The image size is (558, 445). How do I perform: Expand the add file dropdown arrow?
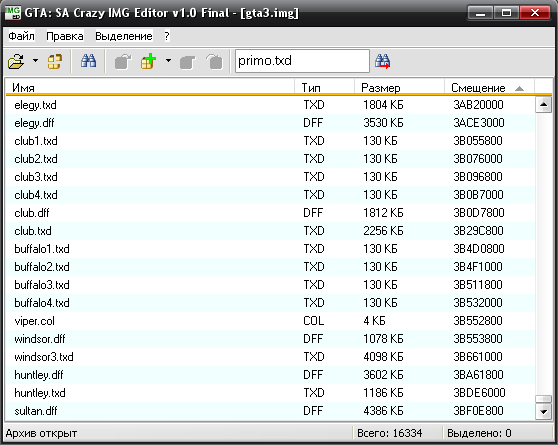tap(168, 61)
